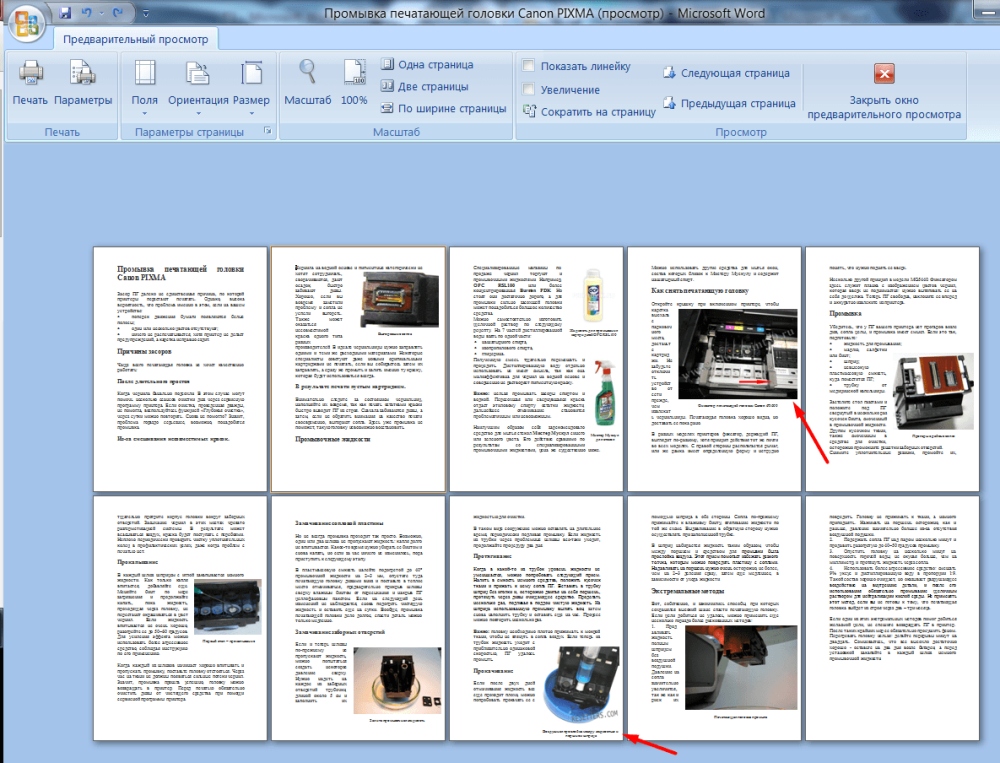1000x763 pixels.
Task: Click the Размер page size icon
Action: [251, 73]
